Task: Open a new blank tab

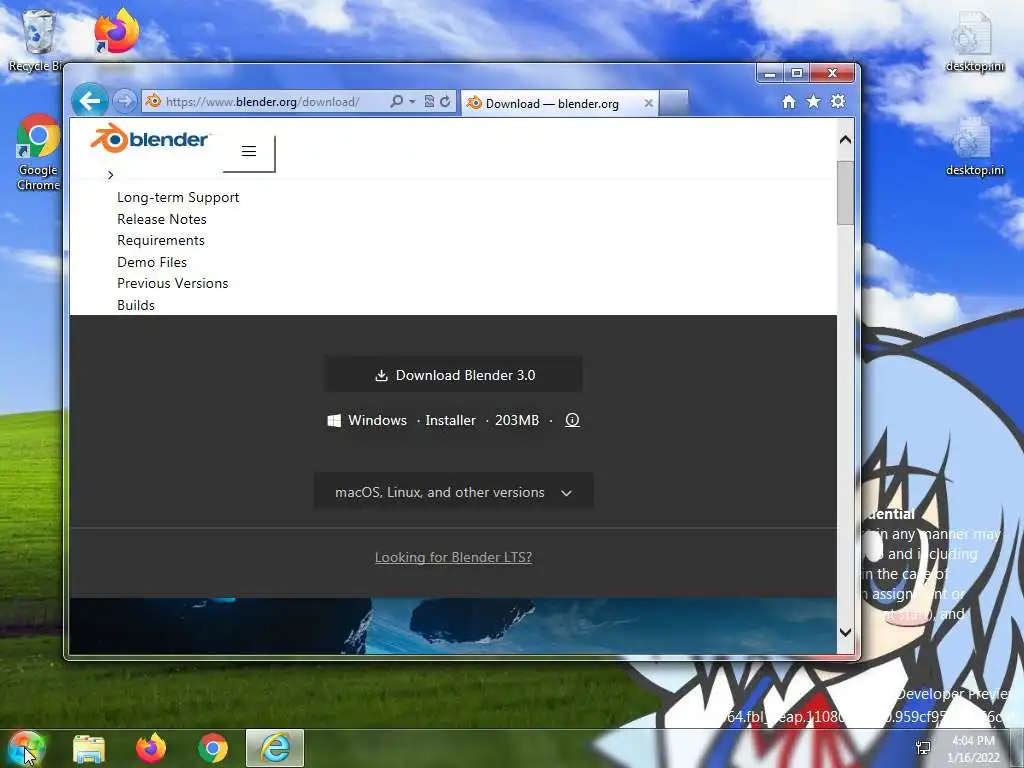Action: click(674, 103)
